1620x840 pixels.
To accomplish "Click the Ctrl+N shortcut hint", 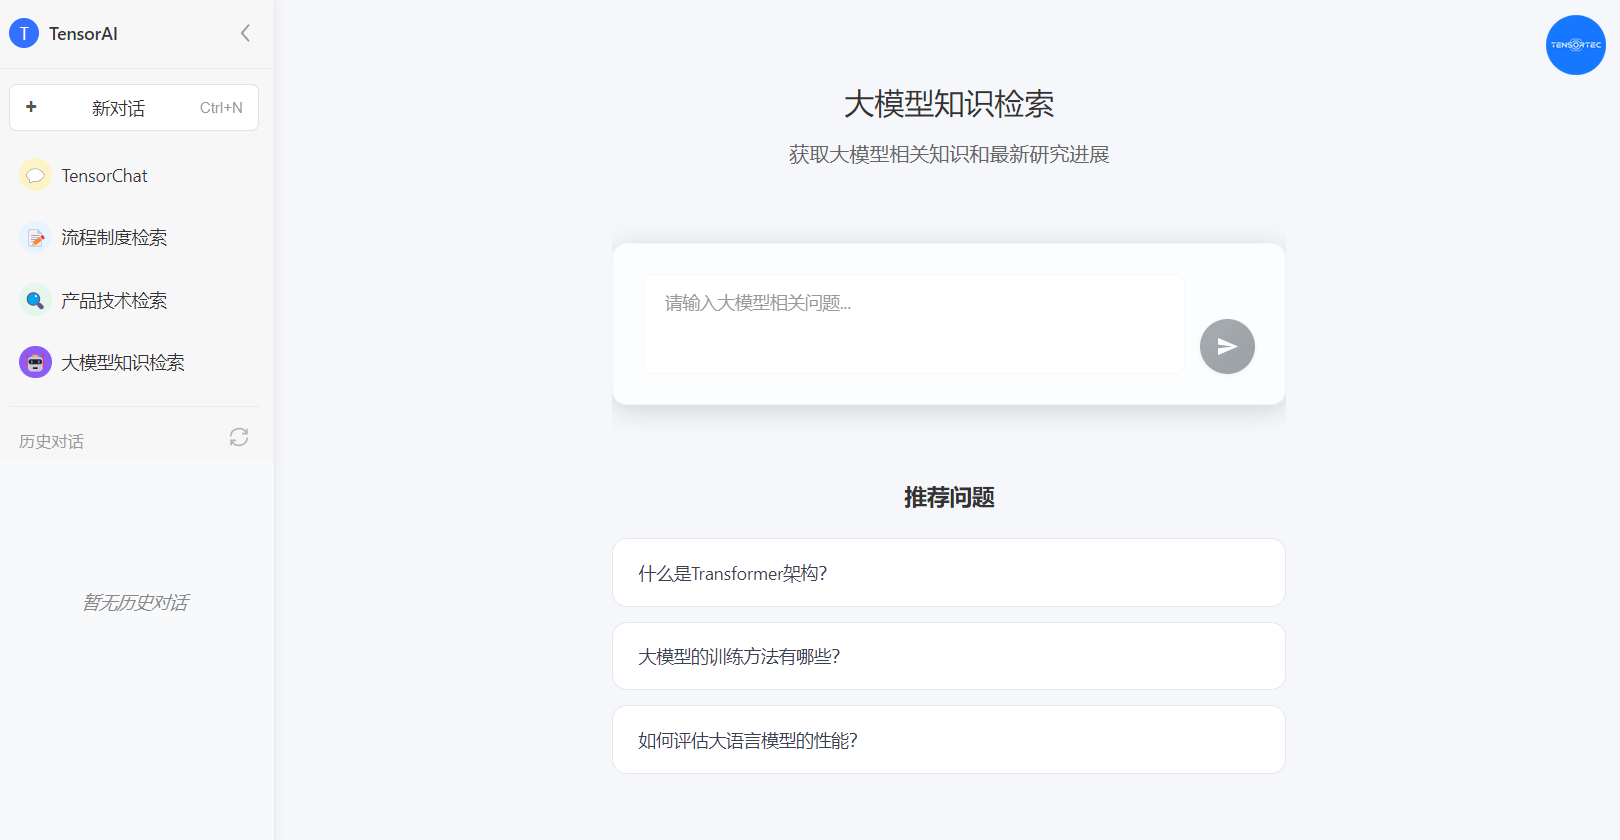I will coord(221,108).
